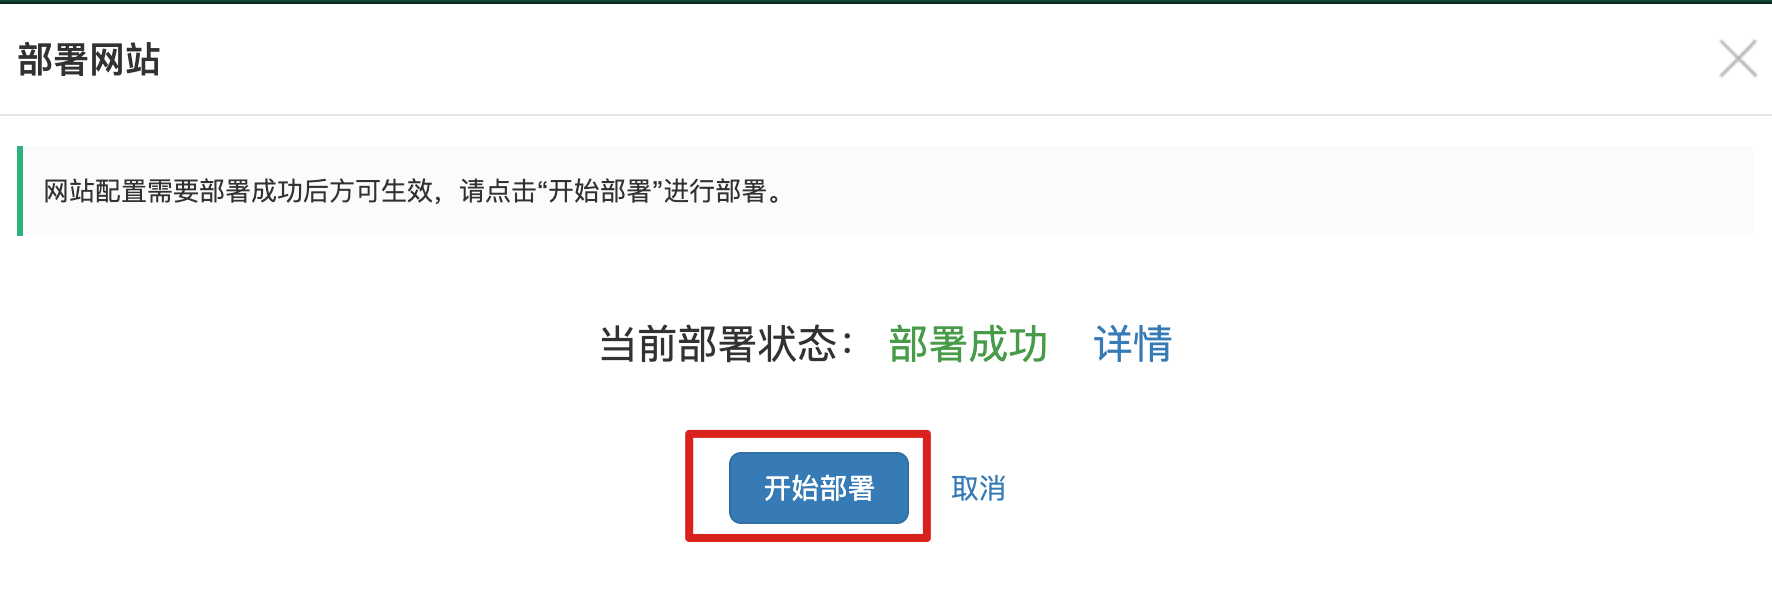Click the 部署网站 dialog title

[x=89, y=59]
